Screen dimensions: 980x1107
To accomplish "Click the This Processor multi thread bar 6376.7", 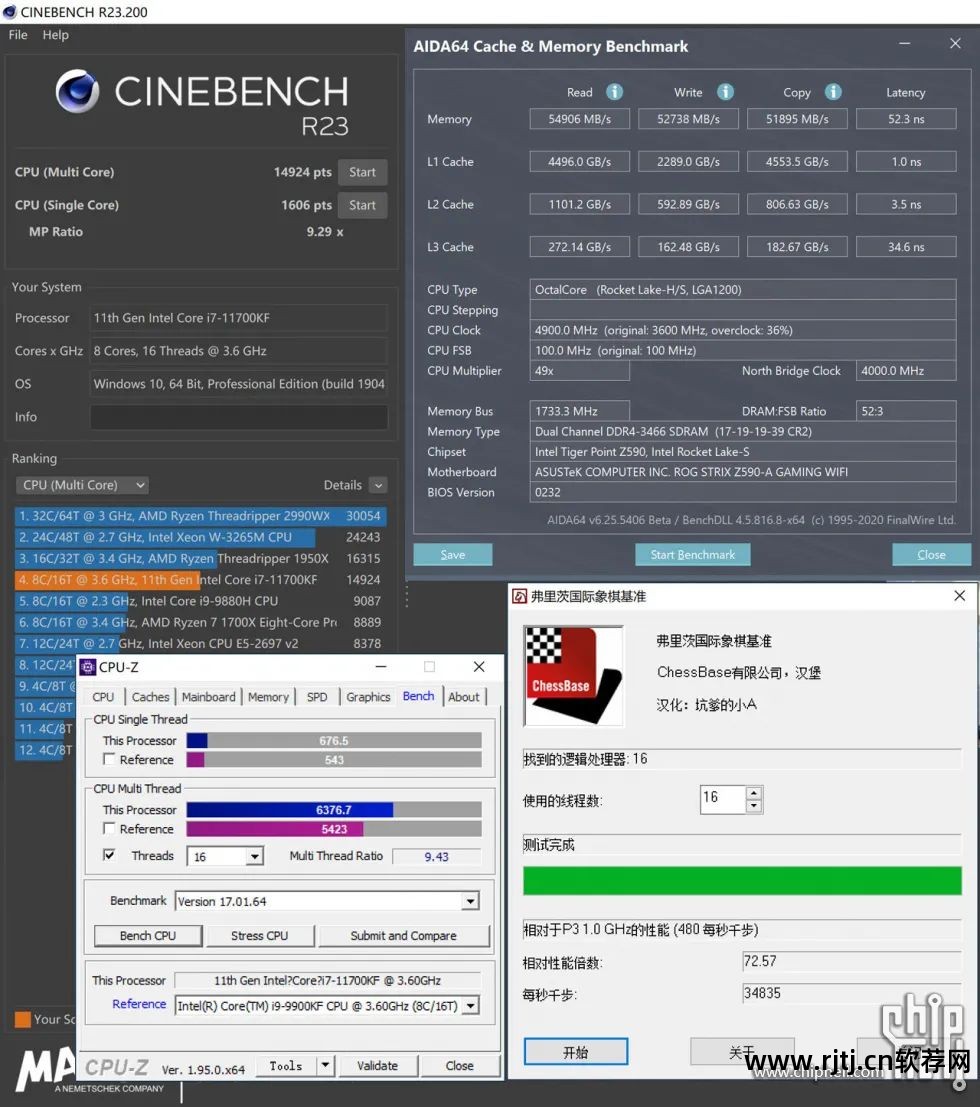I will coord(334,809).
